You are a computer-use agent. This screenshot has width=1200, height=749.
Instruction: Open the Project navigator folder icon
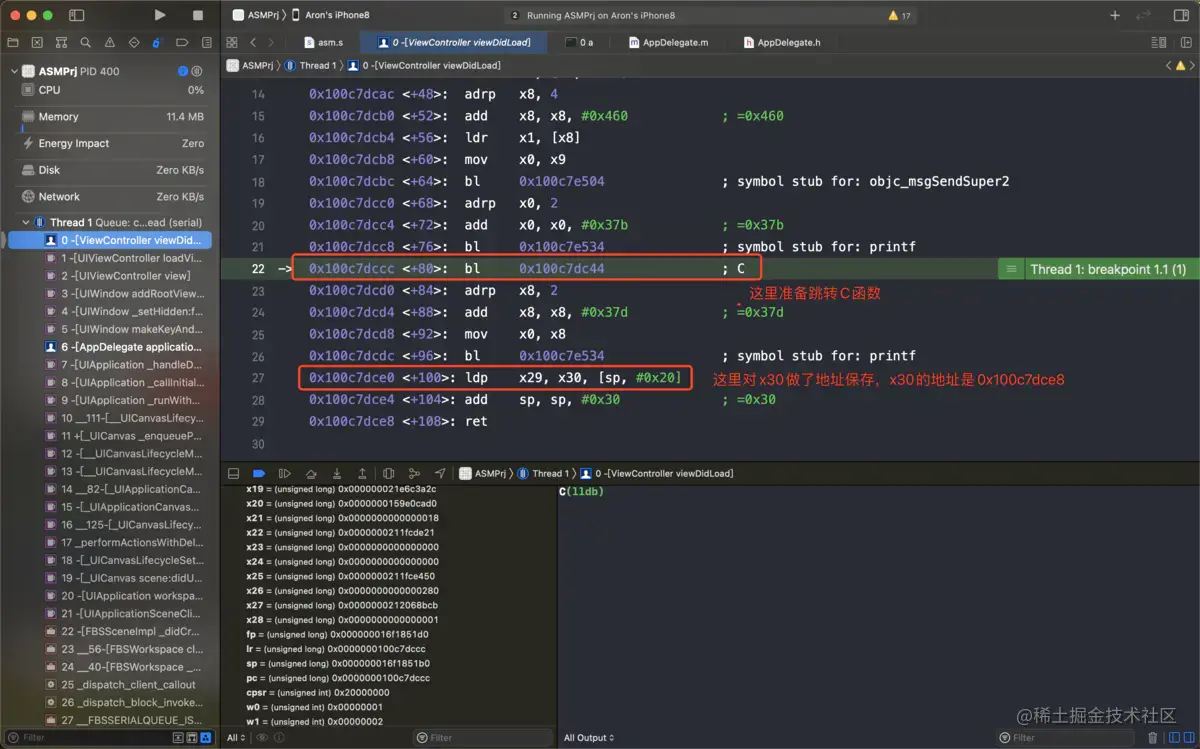pyautogui.click(x=13, y=43)
